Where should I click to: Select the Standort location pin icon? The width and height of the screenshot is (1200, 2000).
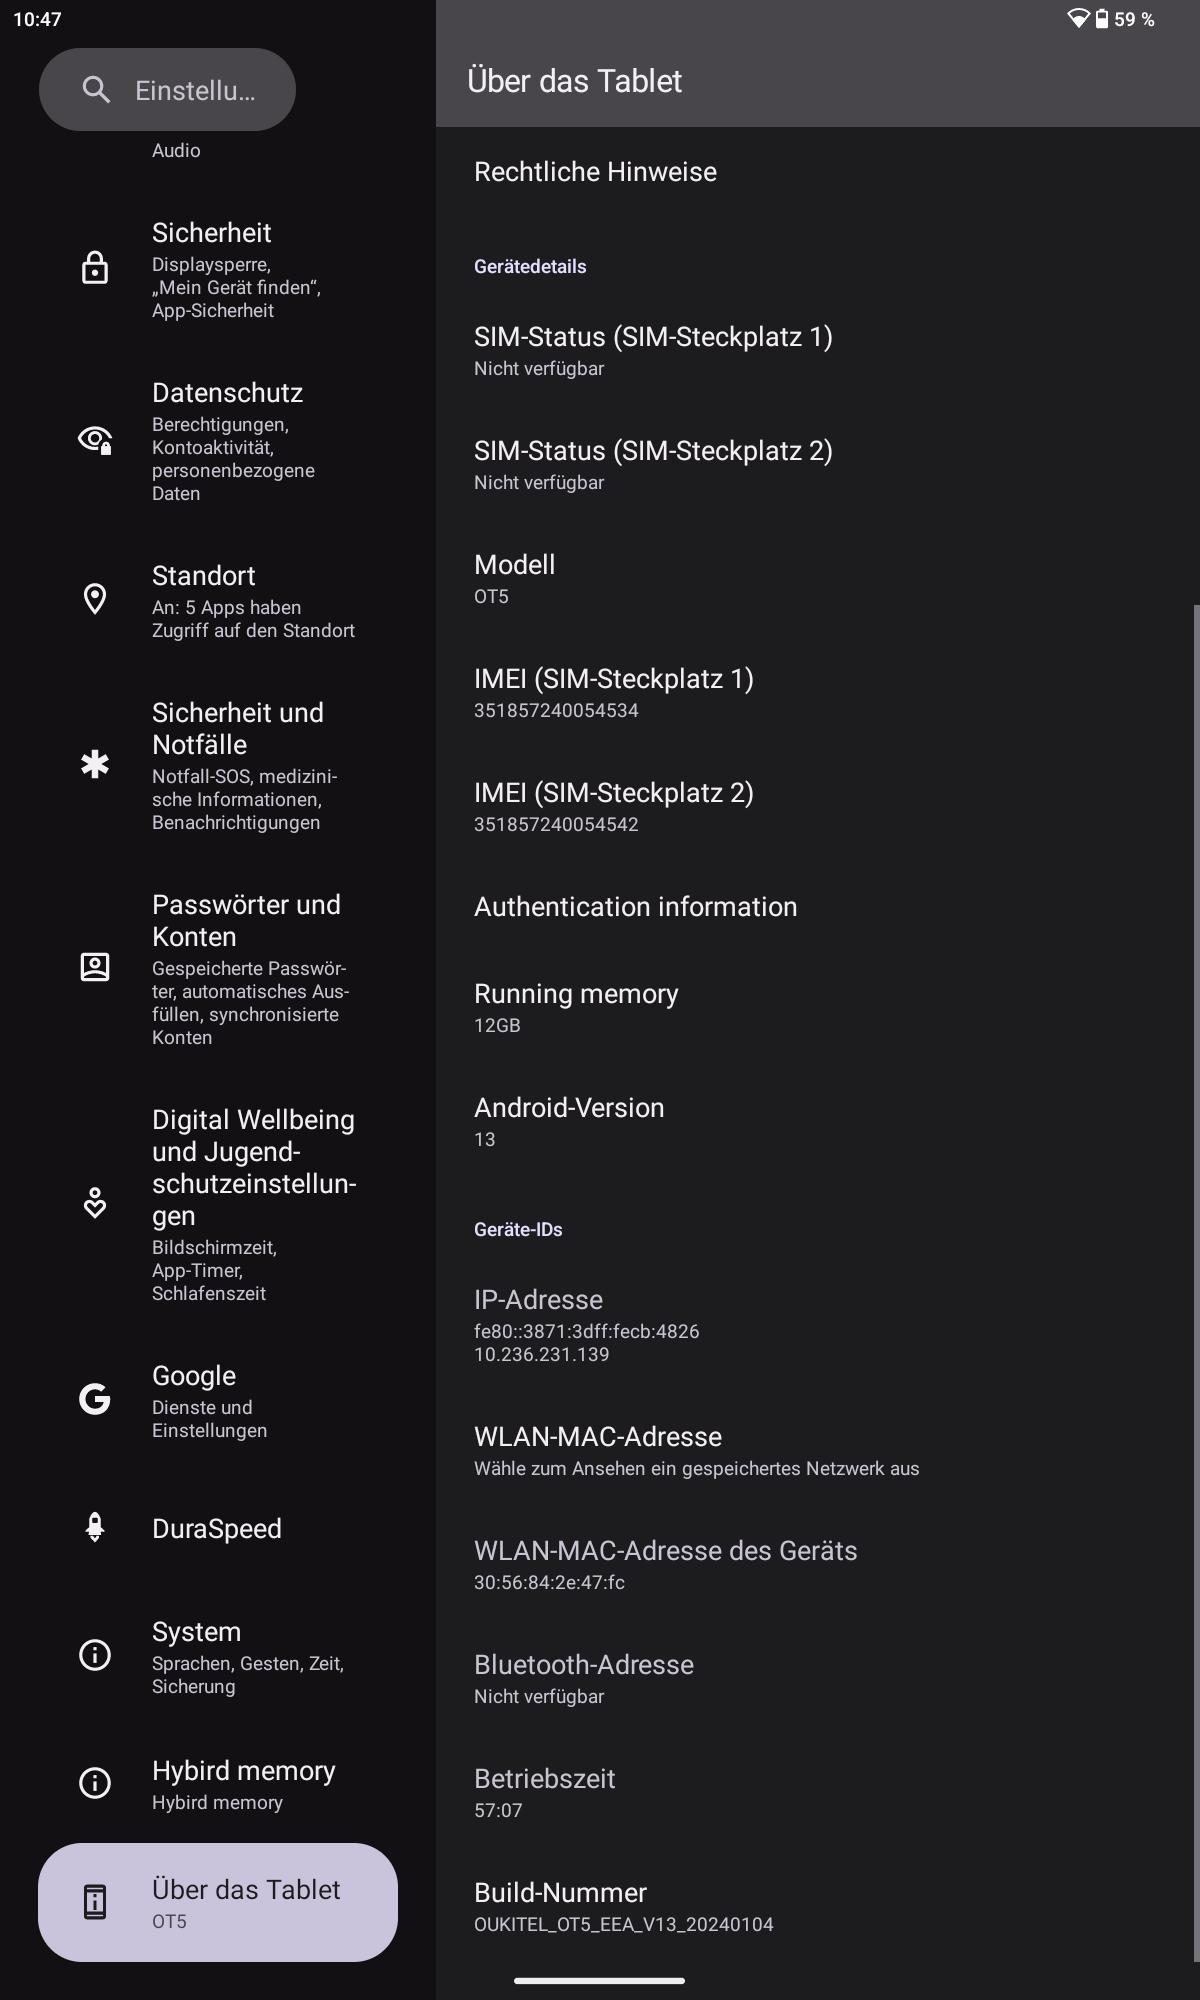[x=95, y=599]
